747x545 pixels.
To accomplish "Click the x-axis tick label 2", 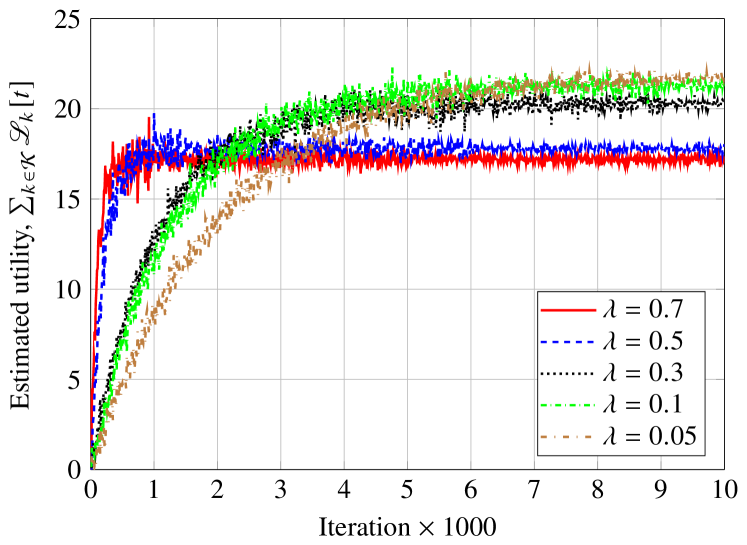I will (x=217, y=490).
